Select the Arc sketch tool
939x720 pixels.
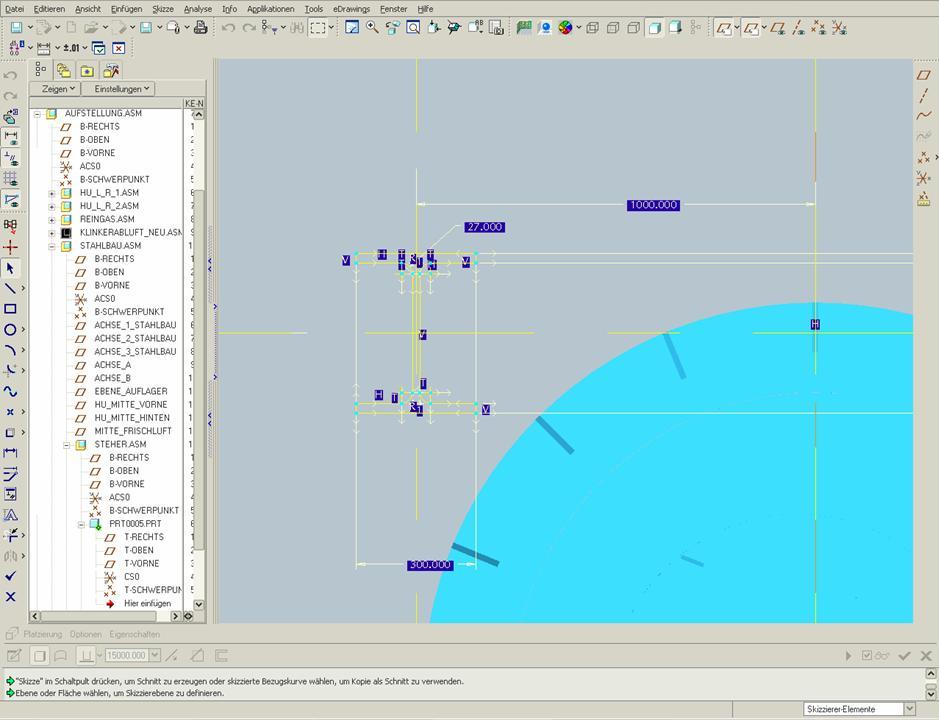(x=10, y=350)
